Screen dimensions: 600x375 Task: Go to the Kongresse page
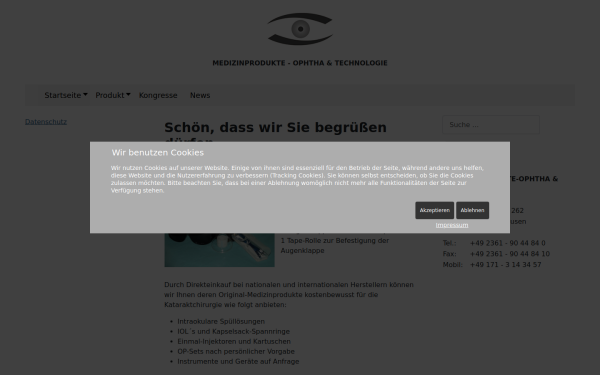[x=158, y=95]
